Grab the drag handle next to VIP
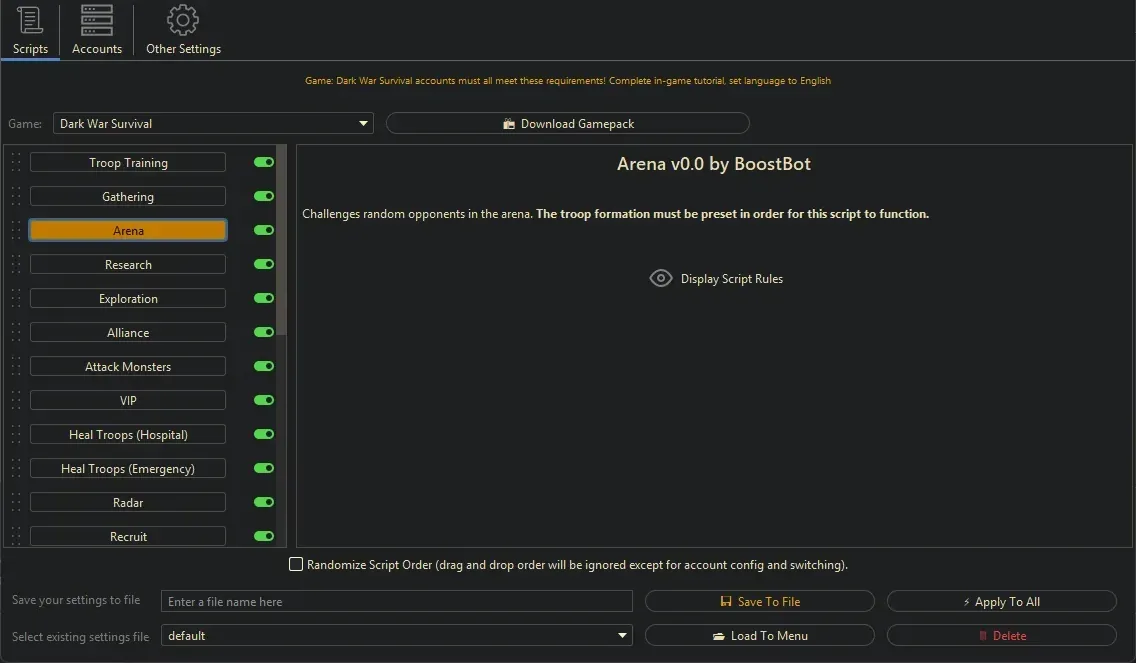Image resolution: width=1136 pixels, height=663 pixels. 16,401
